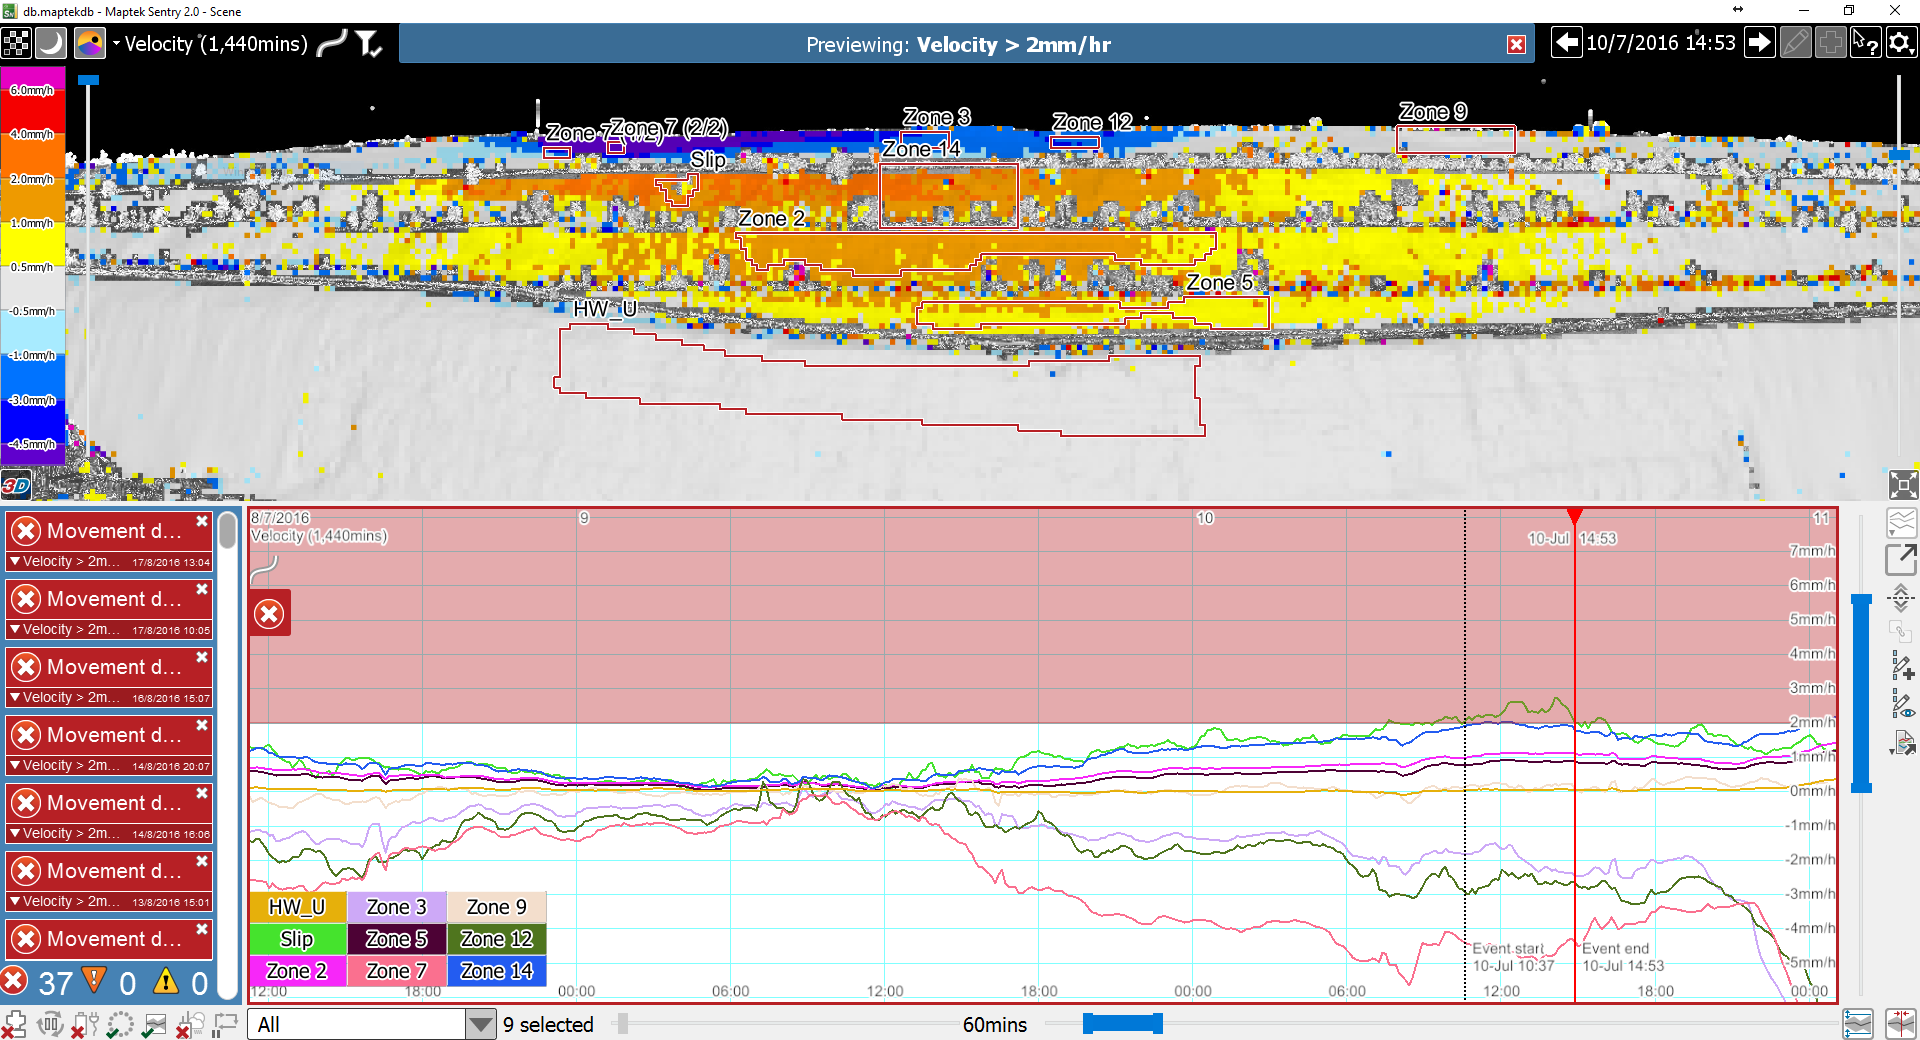Open the settings gear icon
The width and height of the screenshot is (1920, 1040).
click(1901, 43)
